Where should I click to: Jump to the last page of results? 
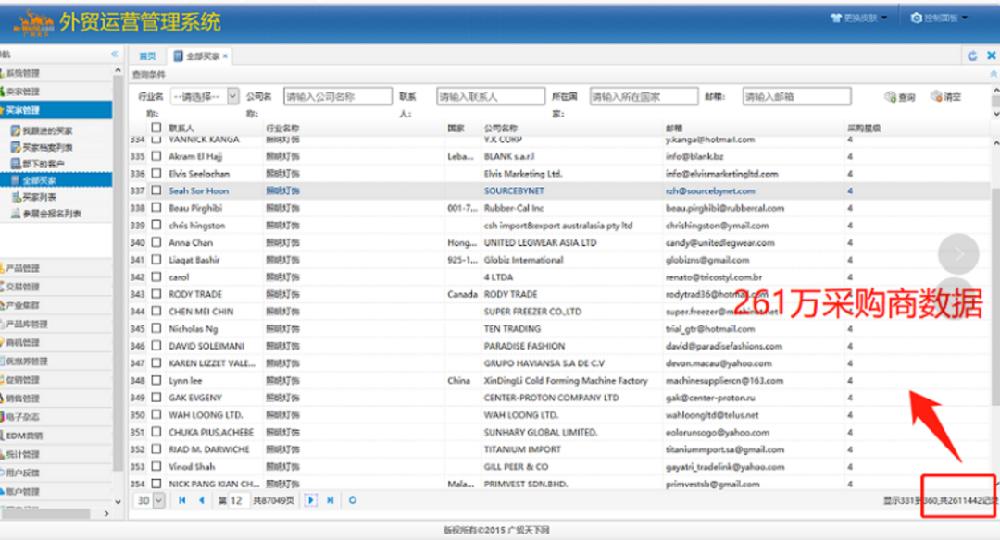[330, 500]
